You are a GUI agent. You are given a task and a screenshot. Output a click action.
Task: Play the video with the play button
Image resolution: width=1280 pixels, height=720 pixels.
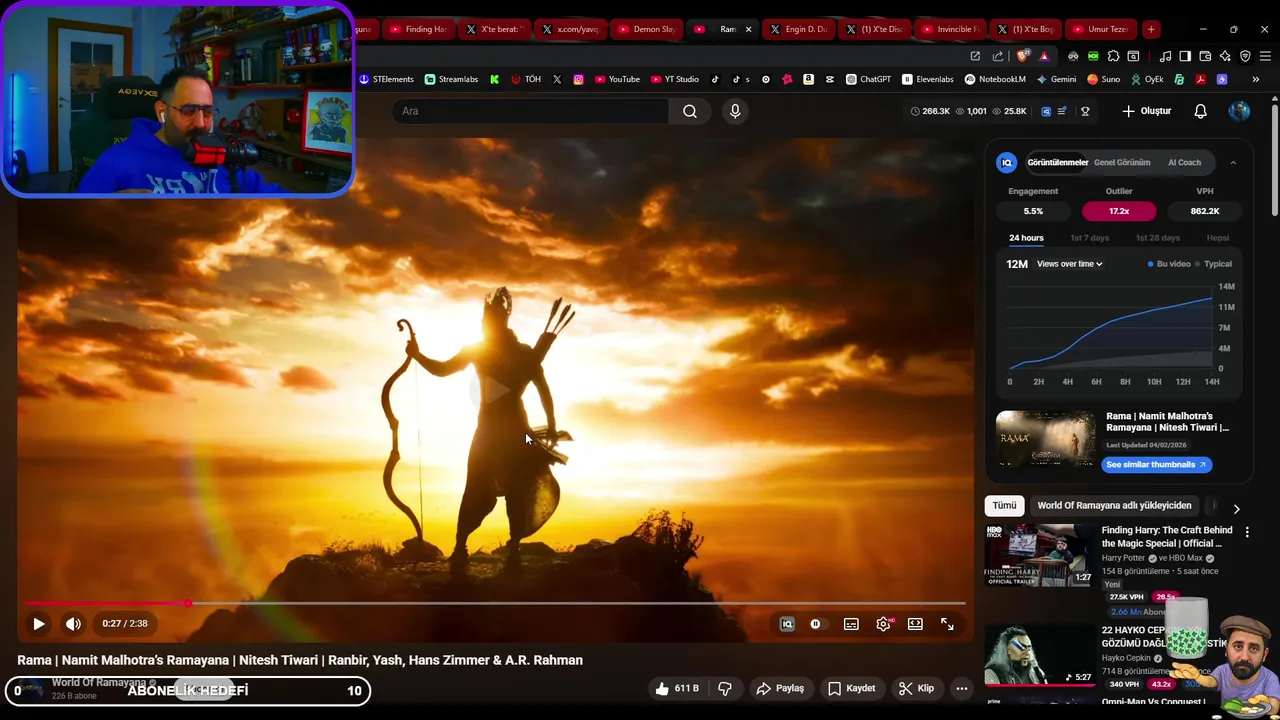click(38, 624)
